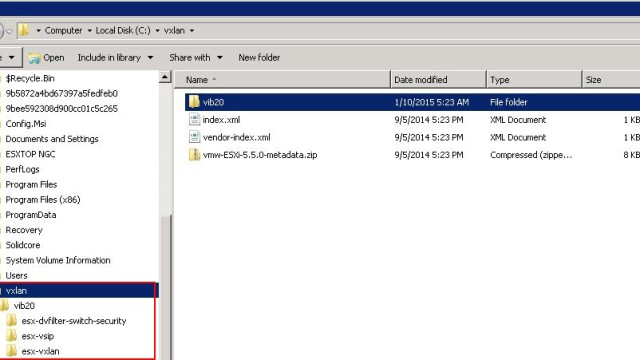Screen dimensions: 640x360
Task: Click the zip archive icon for vmw-ESXi-5.5.0-metadata.zip
Action: coord(194,155)
